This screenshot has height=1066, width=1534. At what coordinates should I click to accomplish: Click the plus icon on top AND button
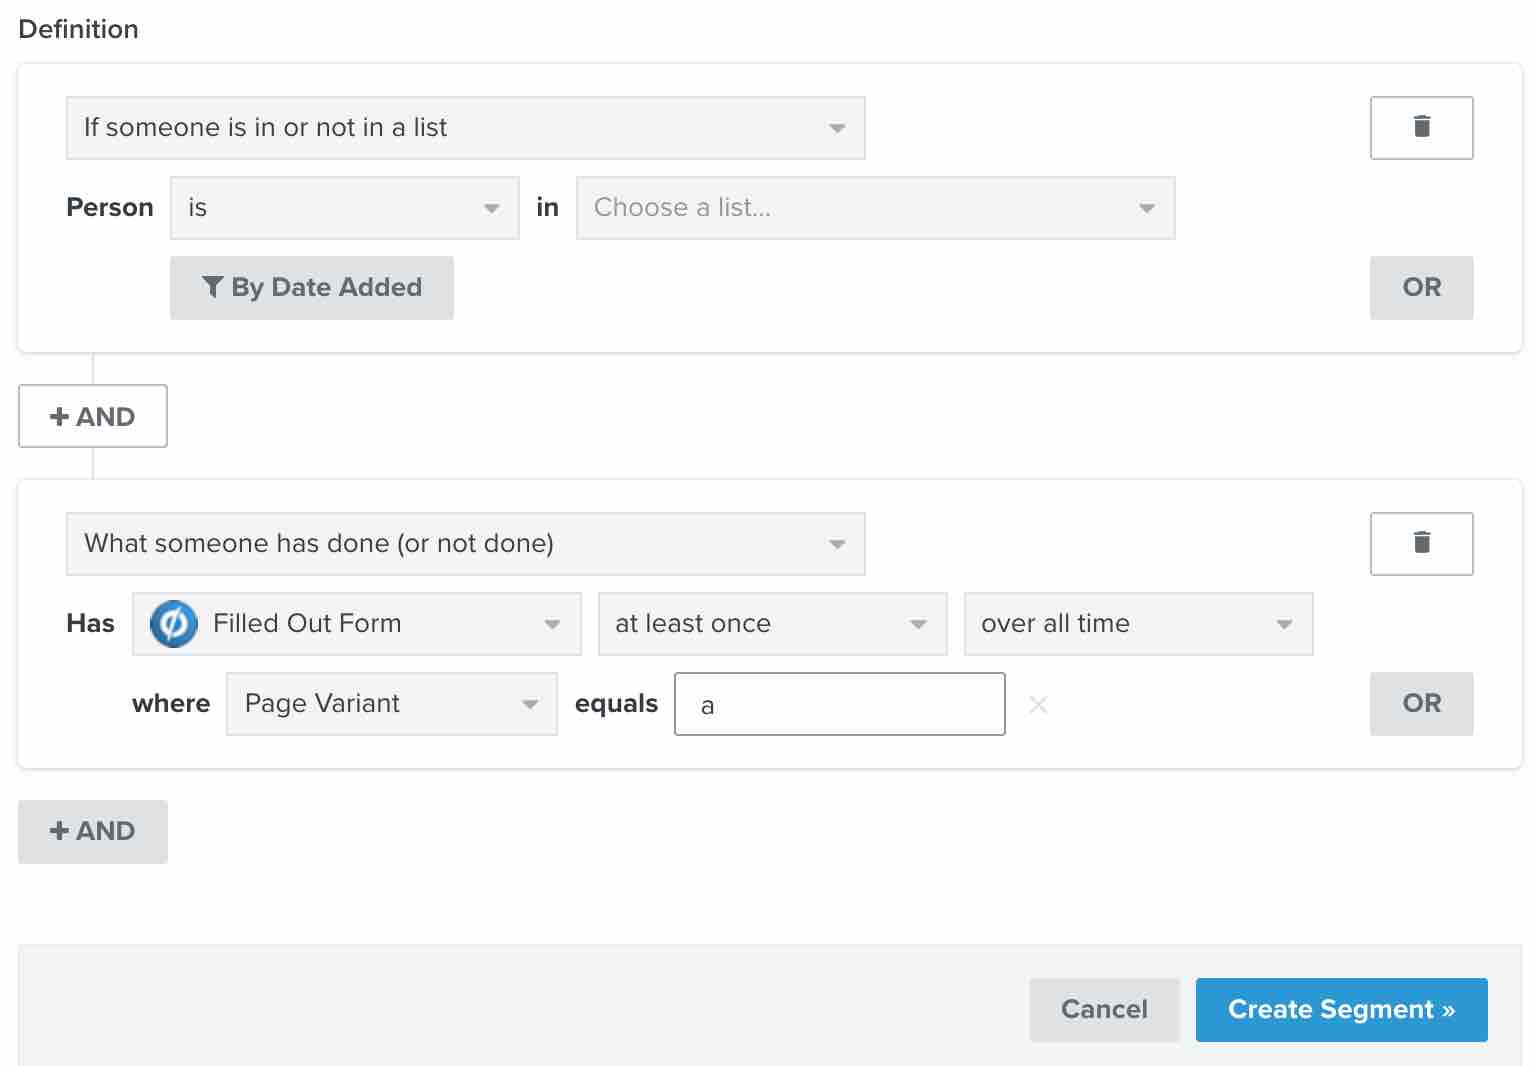coord(58,416)
